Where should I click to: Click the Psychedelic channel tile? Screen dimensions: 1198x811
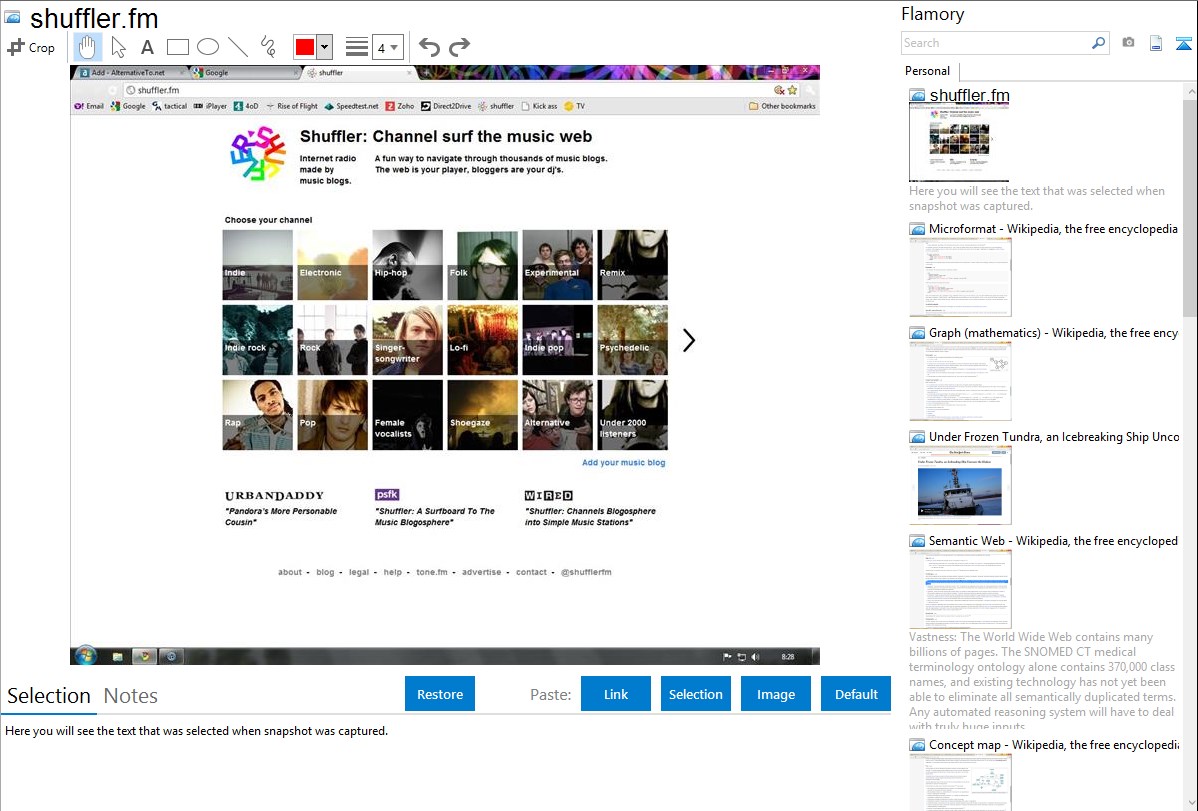pyautogui.click(x=633, y=339)
